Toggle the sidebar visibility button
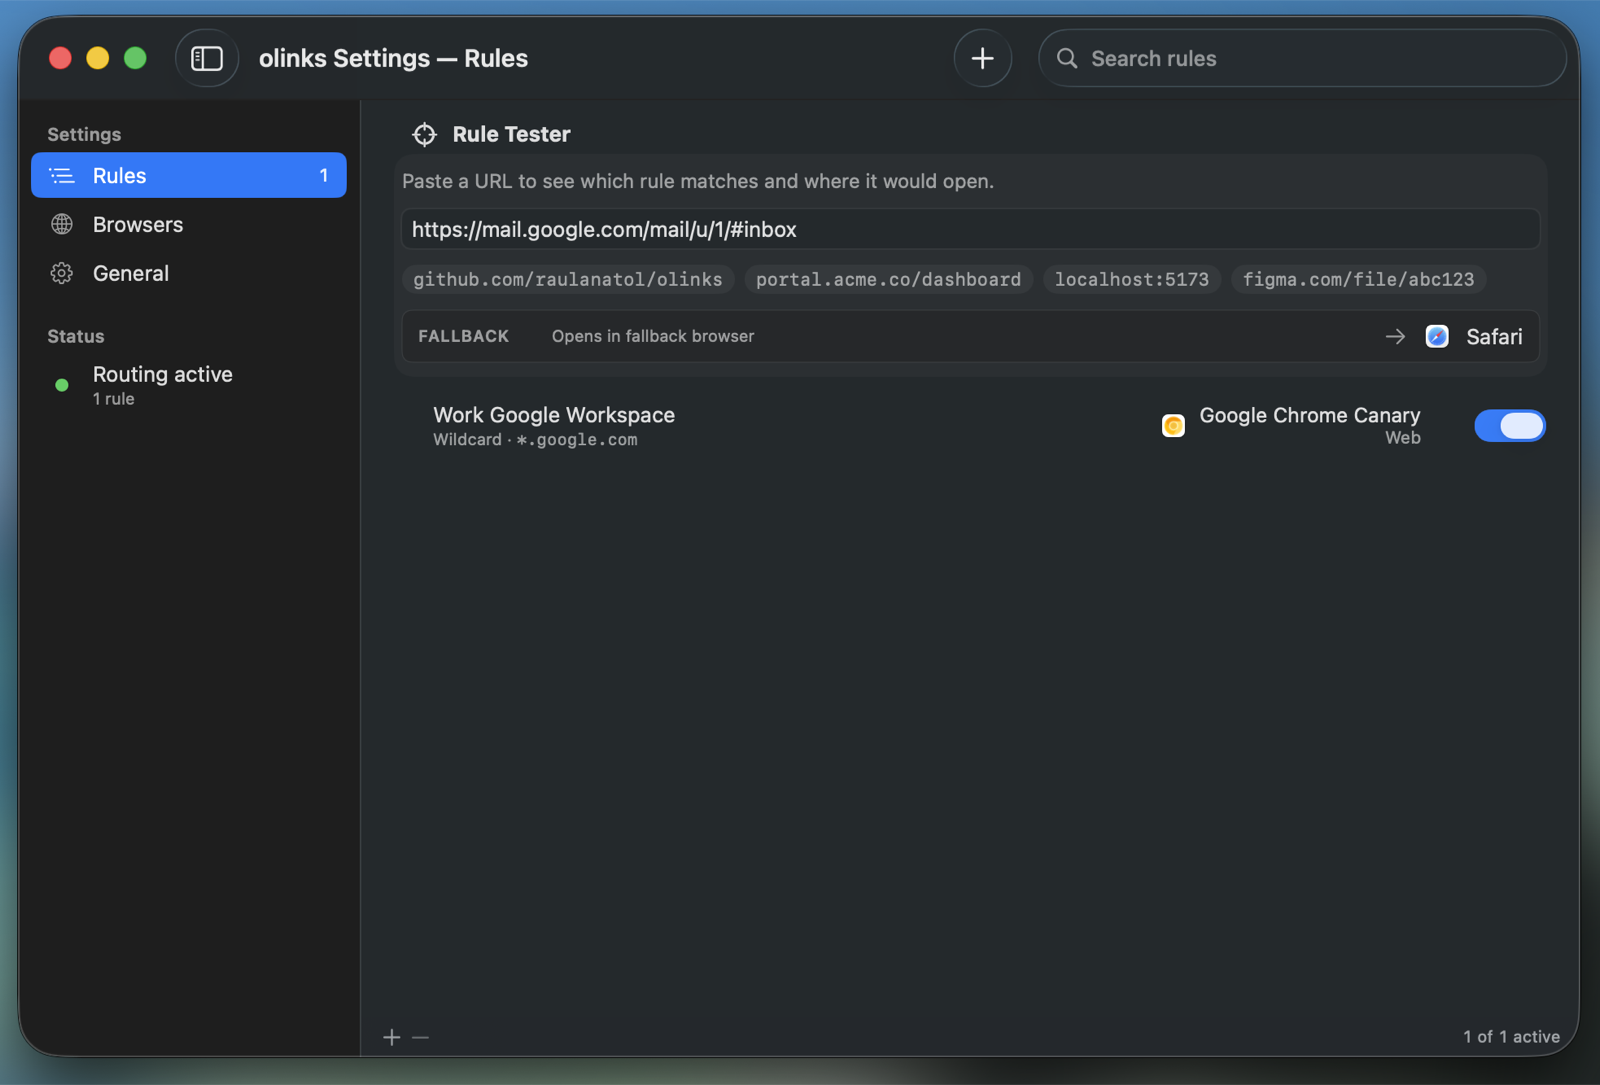The height and width of the screenshot is (1085, 1600). click(x=207, y=59)
